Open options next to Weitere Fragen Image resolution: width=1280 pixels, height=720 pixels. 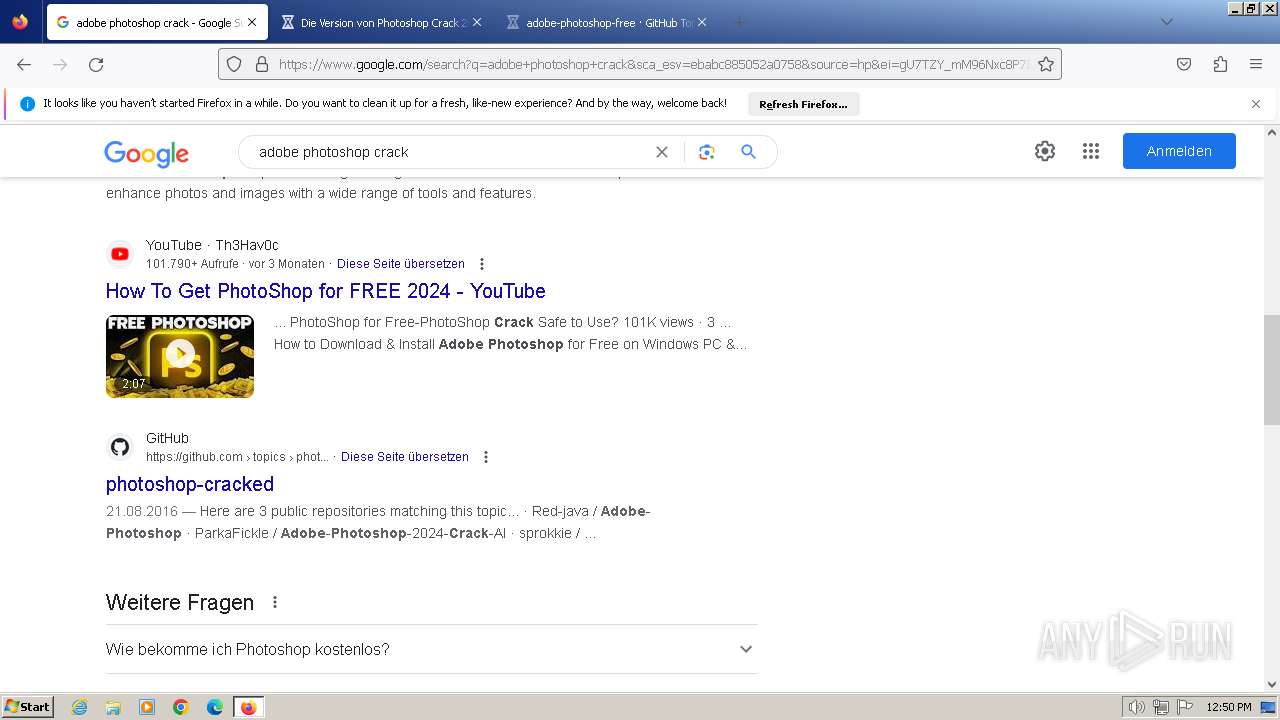(x=275, y=602)
